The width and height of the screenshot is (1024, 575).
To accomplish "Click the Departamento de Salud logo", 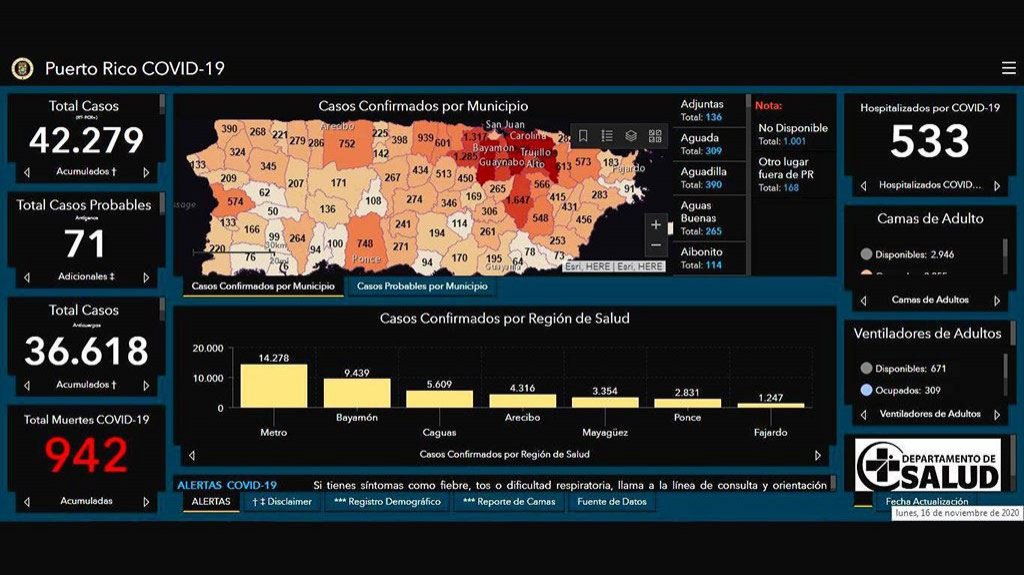I will tap(927, 465).
